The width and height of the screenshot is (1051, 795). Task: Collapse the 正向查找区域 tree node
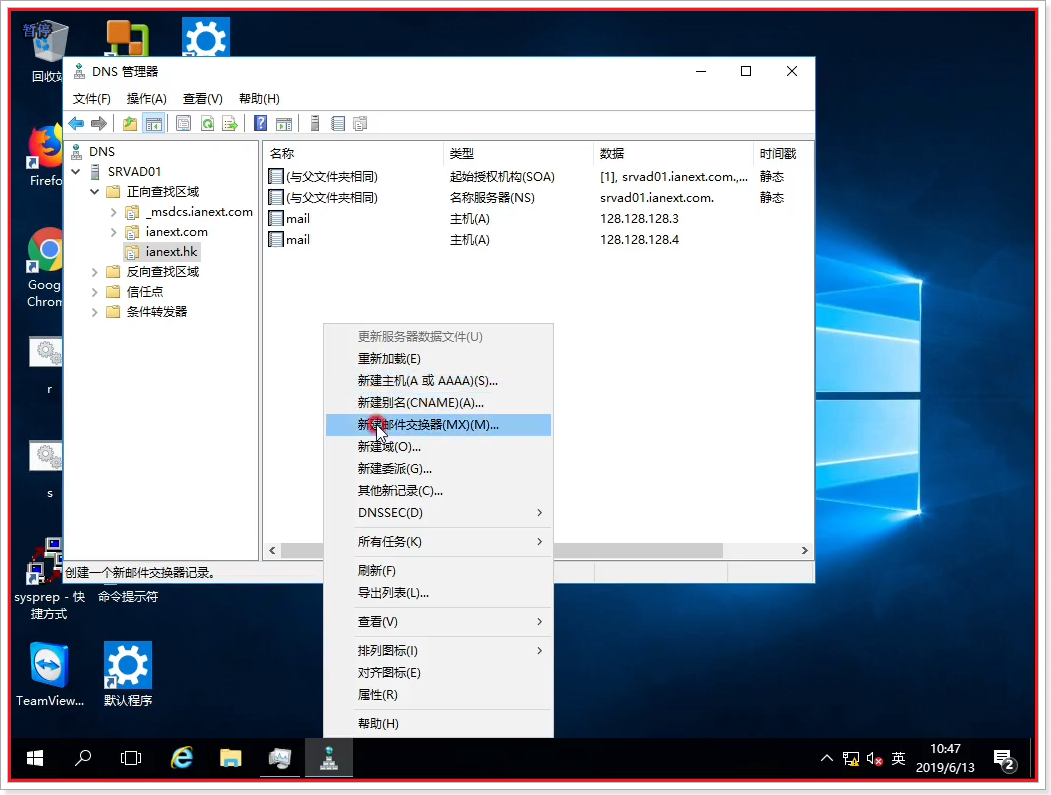pyautogui.click(x=95, y=192)
